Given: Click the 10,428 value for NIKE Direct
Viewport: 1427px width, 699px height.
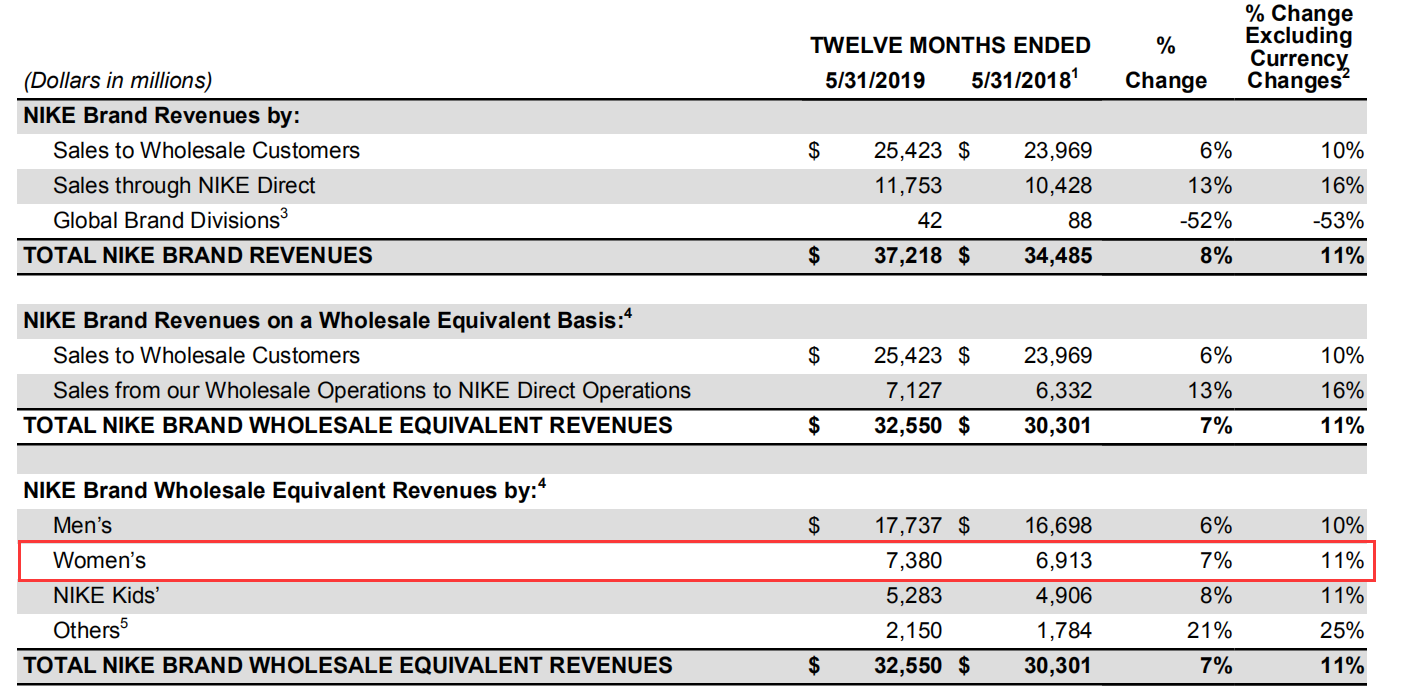Looking at the screenshot, I should 1057,185.
